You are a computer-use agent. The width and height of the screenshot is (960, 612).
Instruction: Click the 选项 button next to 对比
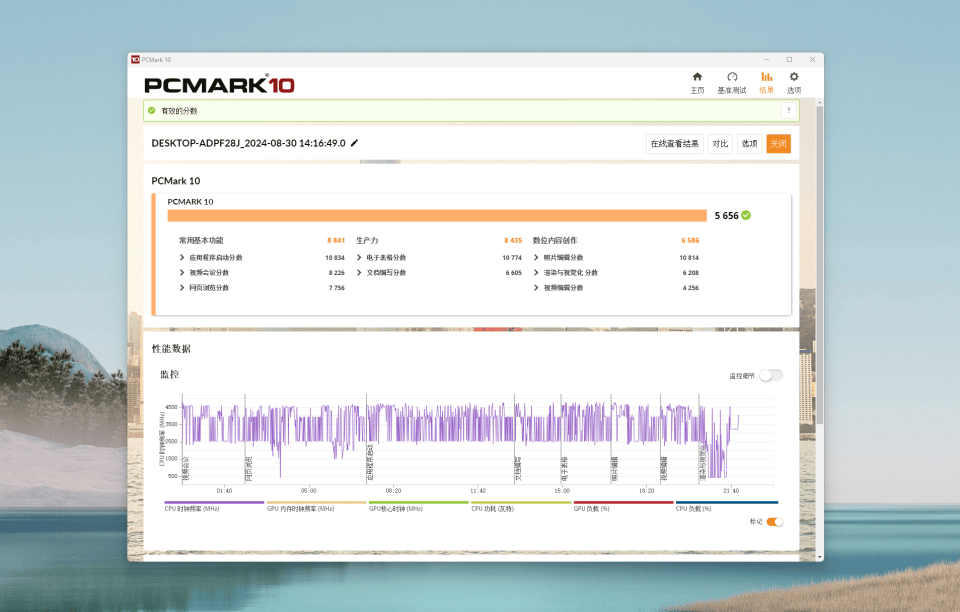point(749,144)
